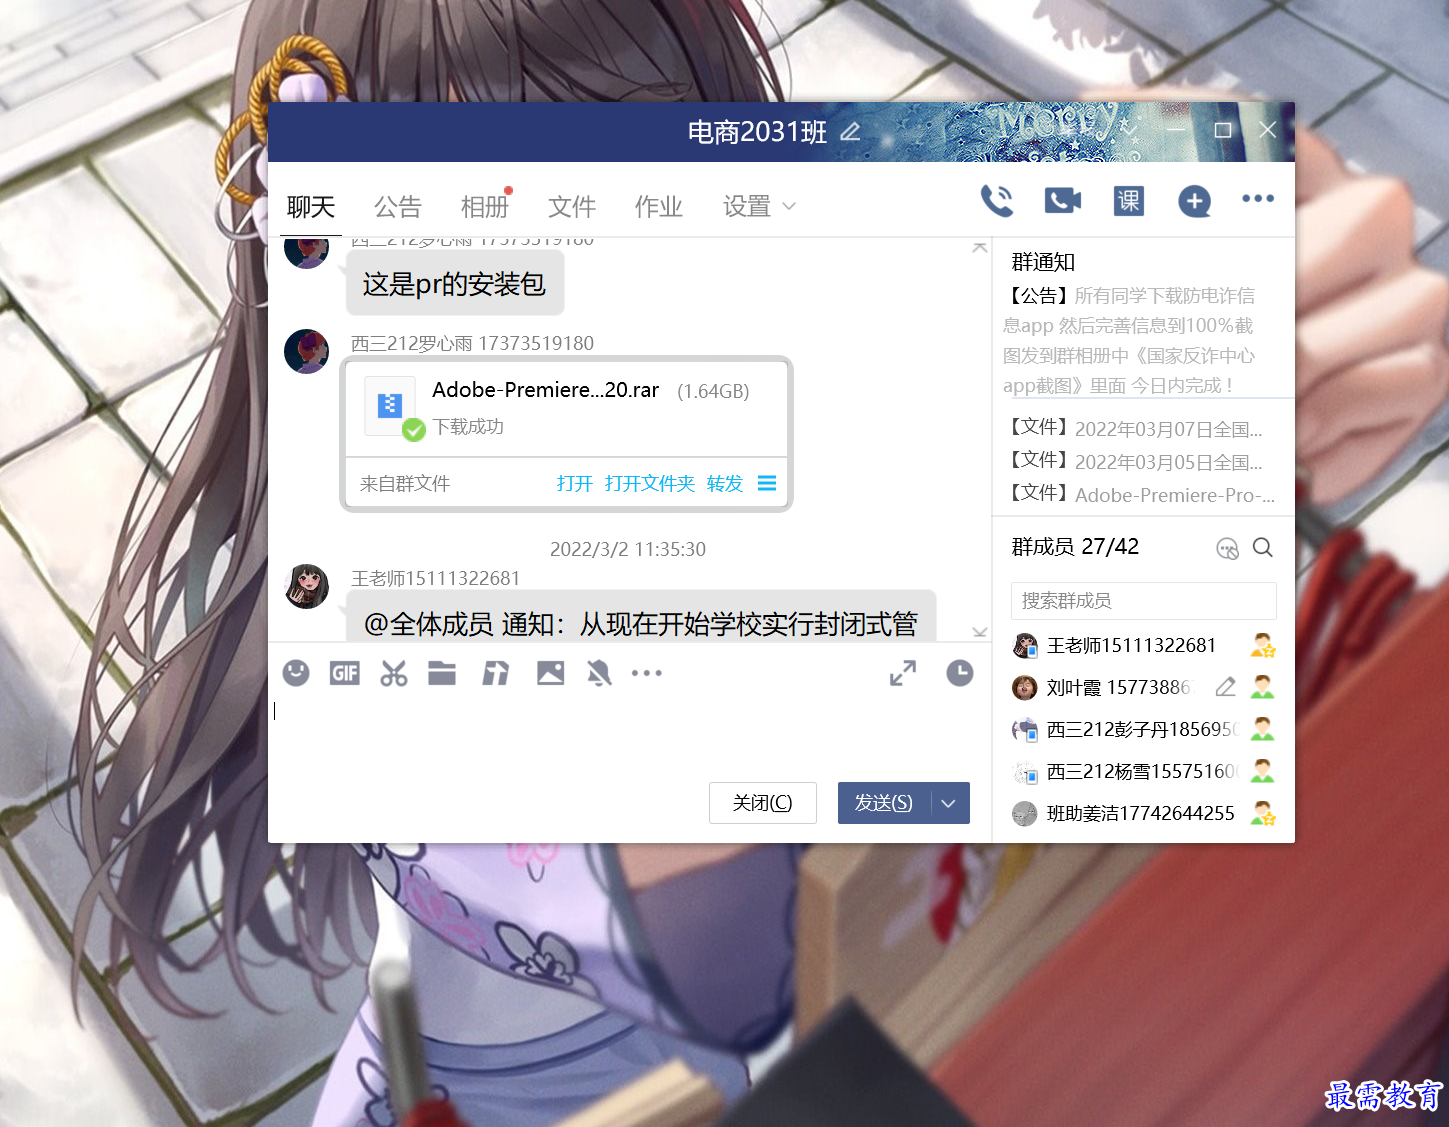The height and width of the screenshot is (1127, 1449).
Task: Open the header skin dropdown chevron beside minimize
Action: click(1130, 130)
